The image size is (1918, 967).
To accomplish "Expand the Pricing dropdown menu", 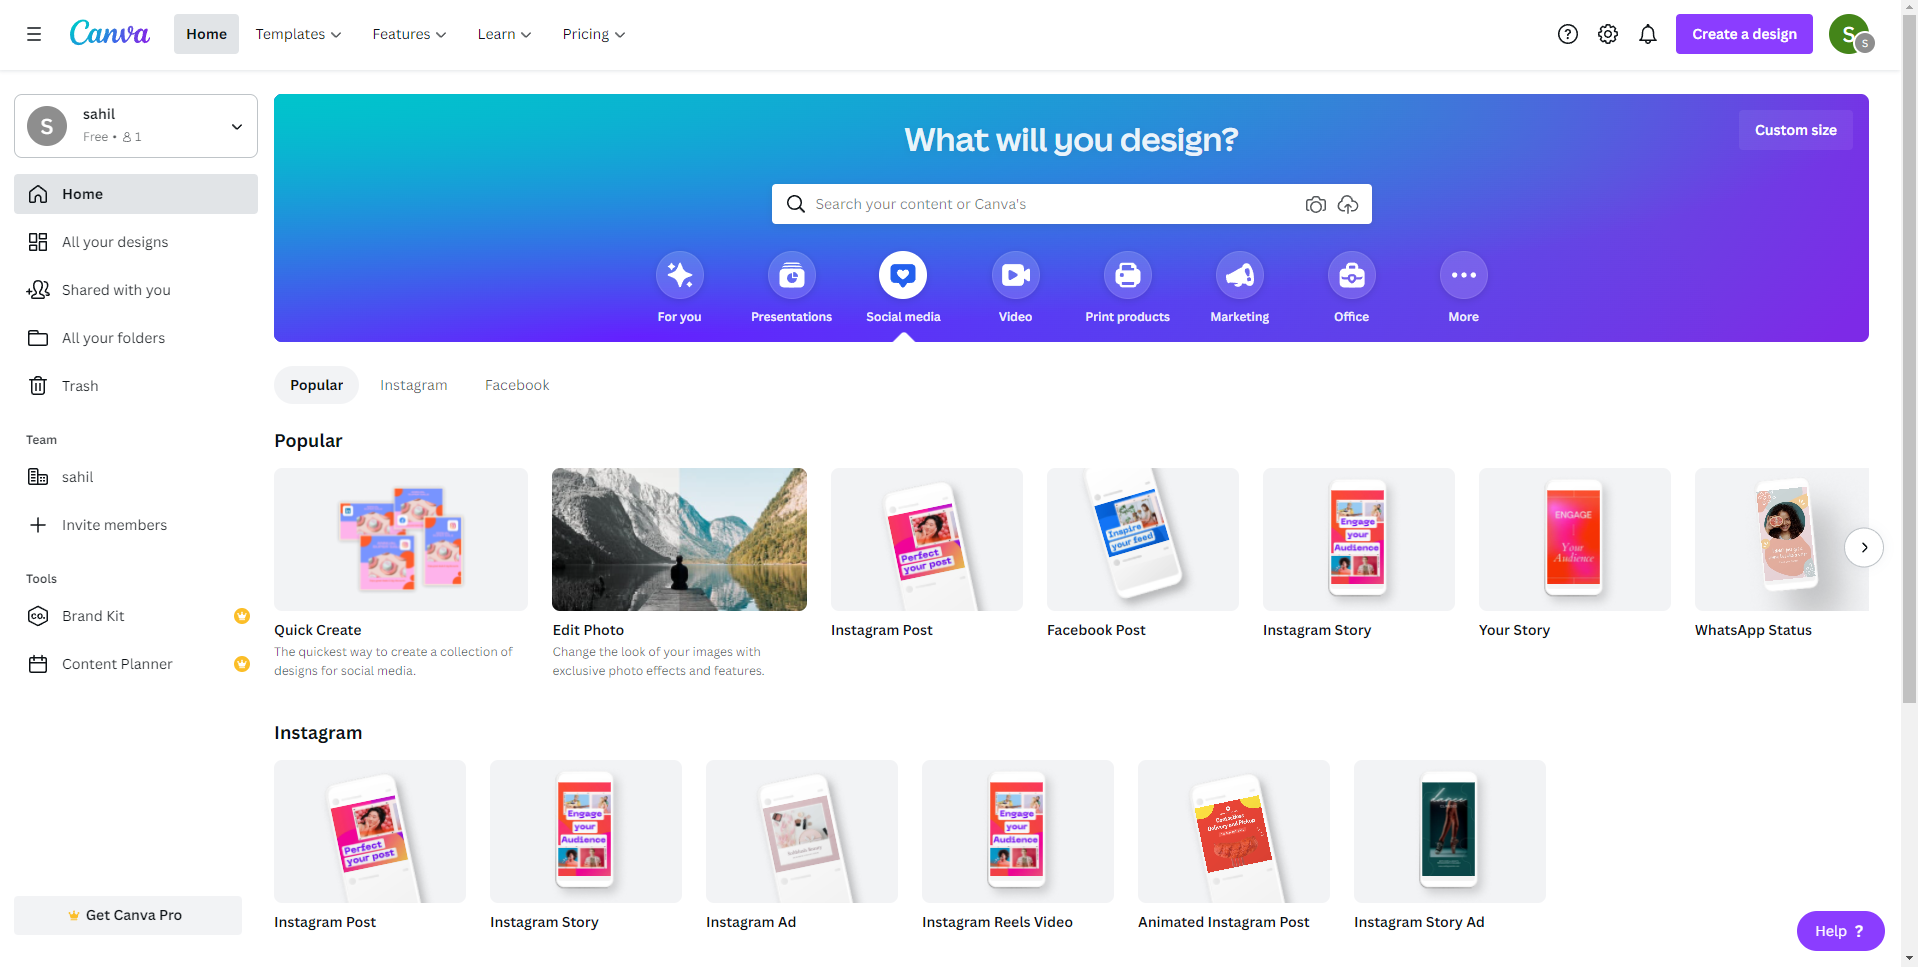I will tap(594, 34).
